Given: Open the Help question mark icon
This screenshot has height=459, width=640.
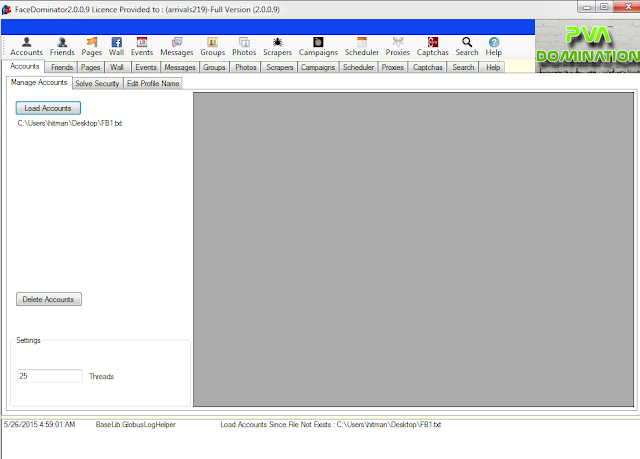Looking at the screenshot, I should (x=493, y=47).
